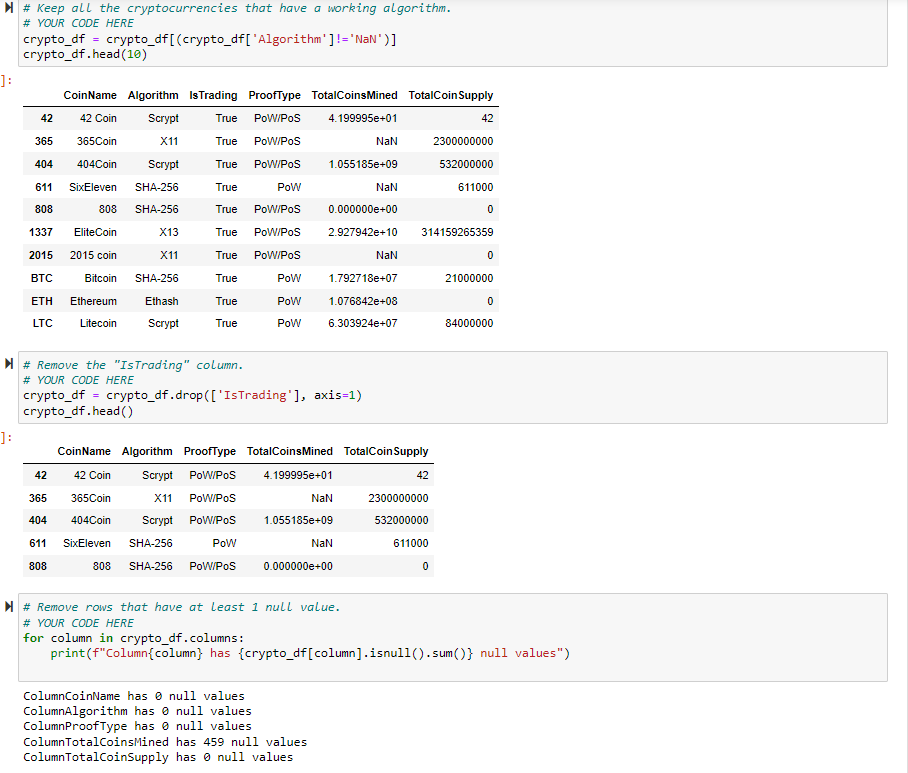The width and height of the screenshot is (908, 773).
Task: Run the 'Remove rows with null' cell
Action: click(x=9, y=606)
